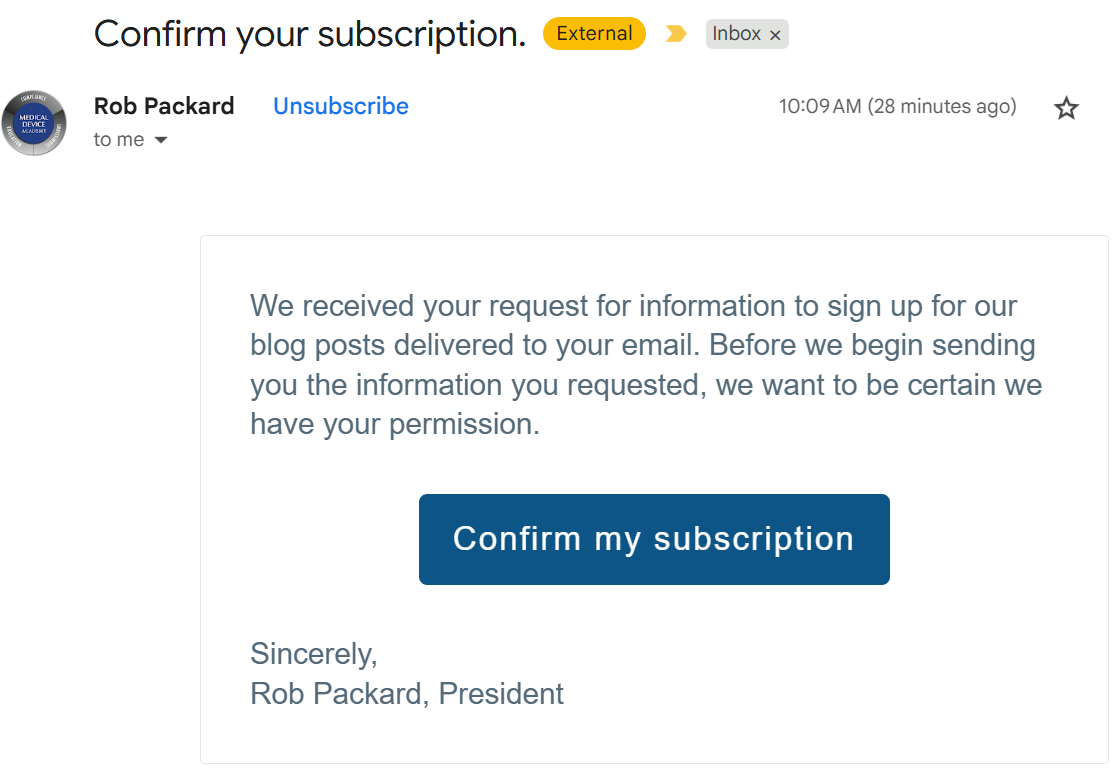
Task: Click the email subject "Confirm your subscription."
Action: click(x=309, y=34)
